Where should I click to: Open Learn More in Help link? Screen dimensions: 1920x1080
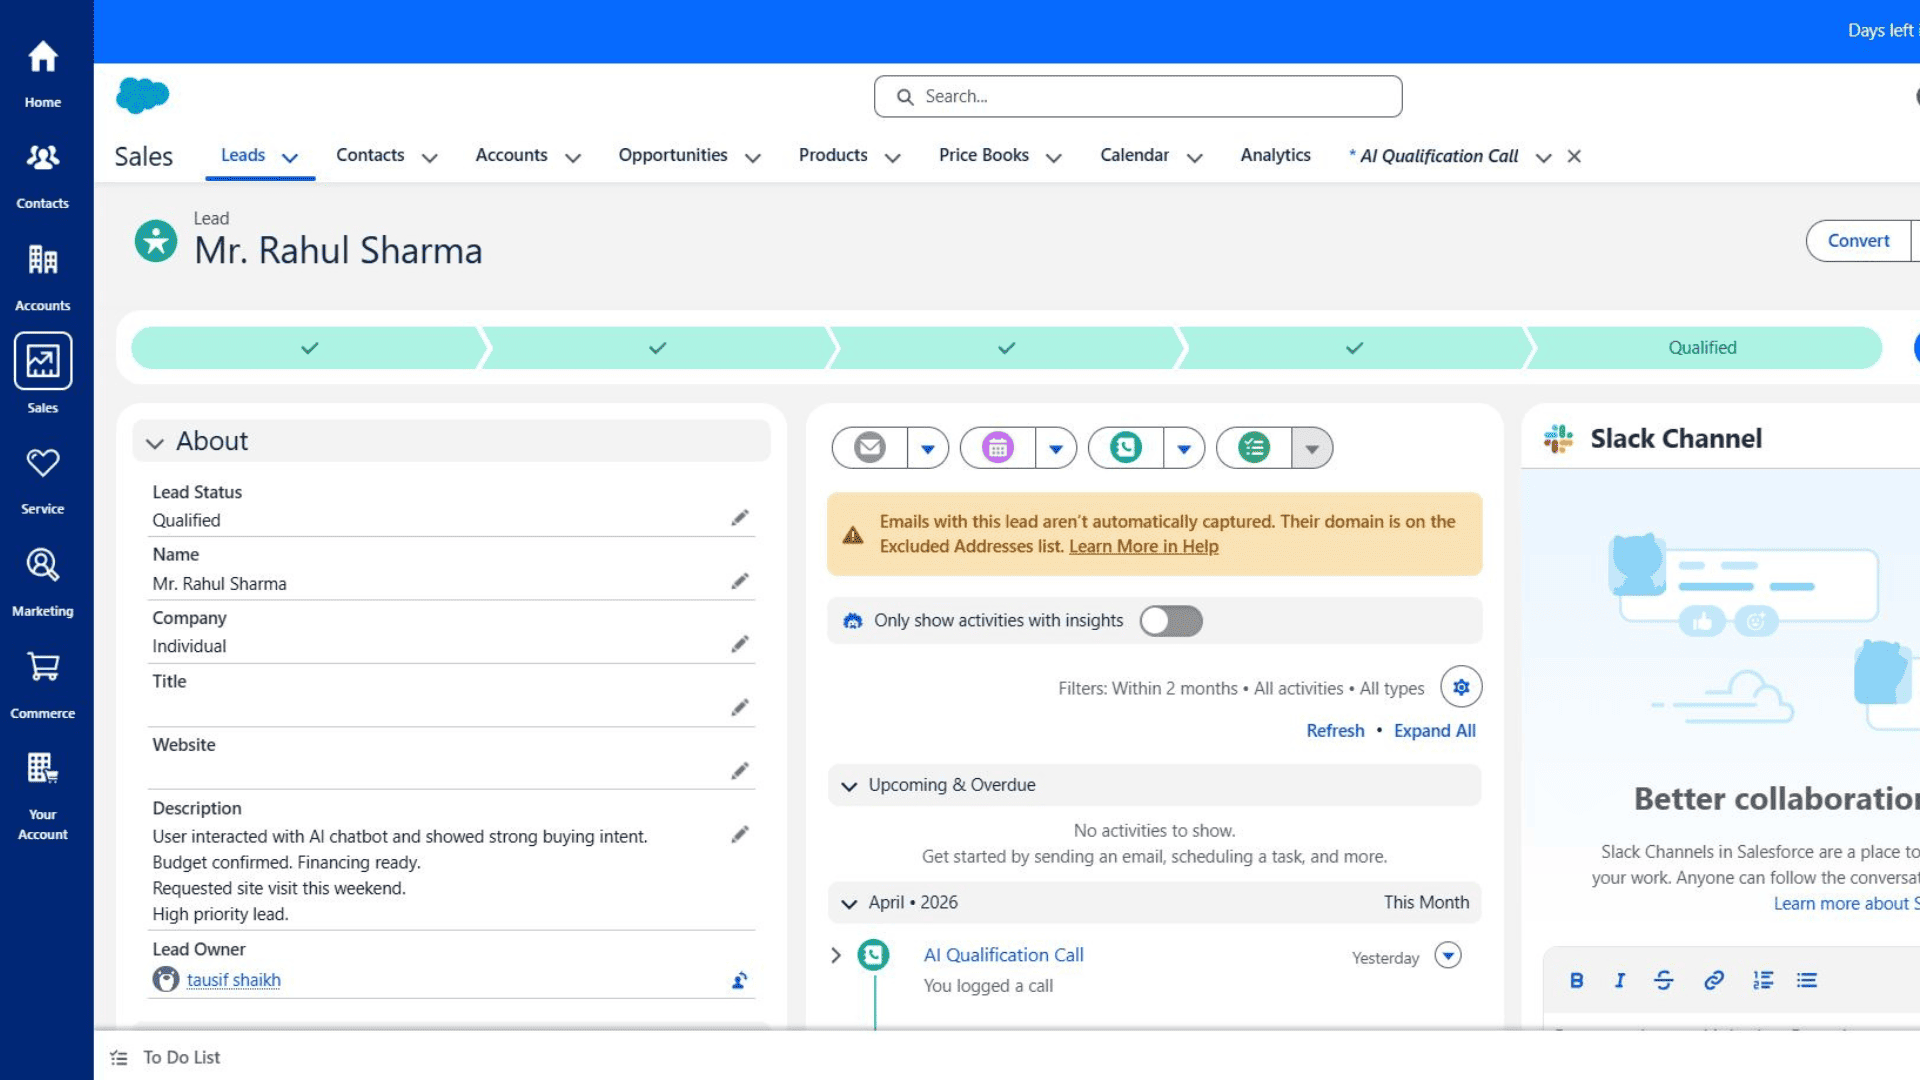[x=1143, y=546]
